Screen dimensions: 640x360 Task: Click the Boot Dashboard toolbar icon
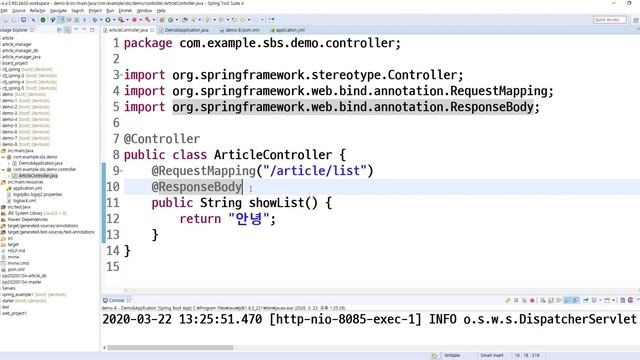click(x=43, y=20)
